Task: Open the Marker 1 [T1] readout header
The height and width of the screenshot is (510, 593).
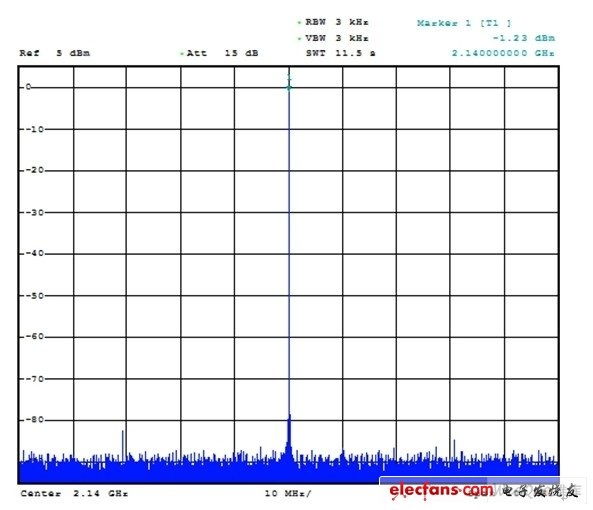Action: pos(464,23)
